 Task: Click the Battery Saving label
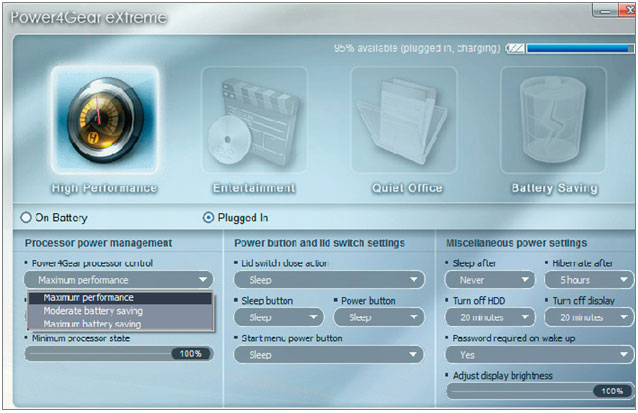554,188
